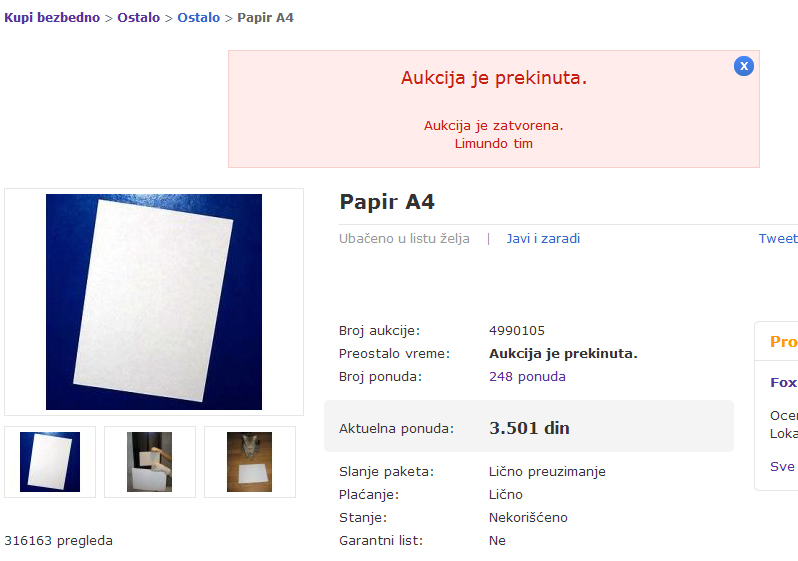Screen dimensions: 798x561
Task: View the thumbnail of paper on the floor
Action: [x=249, y=462]
